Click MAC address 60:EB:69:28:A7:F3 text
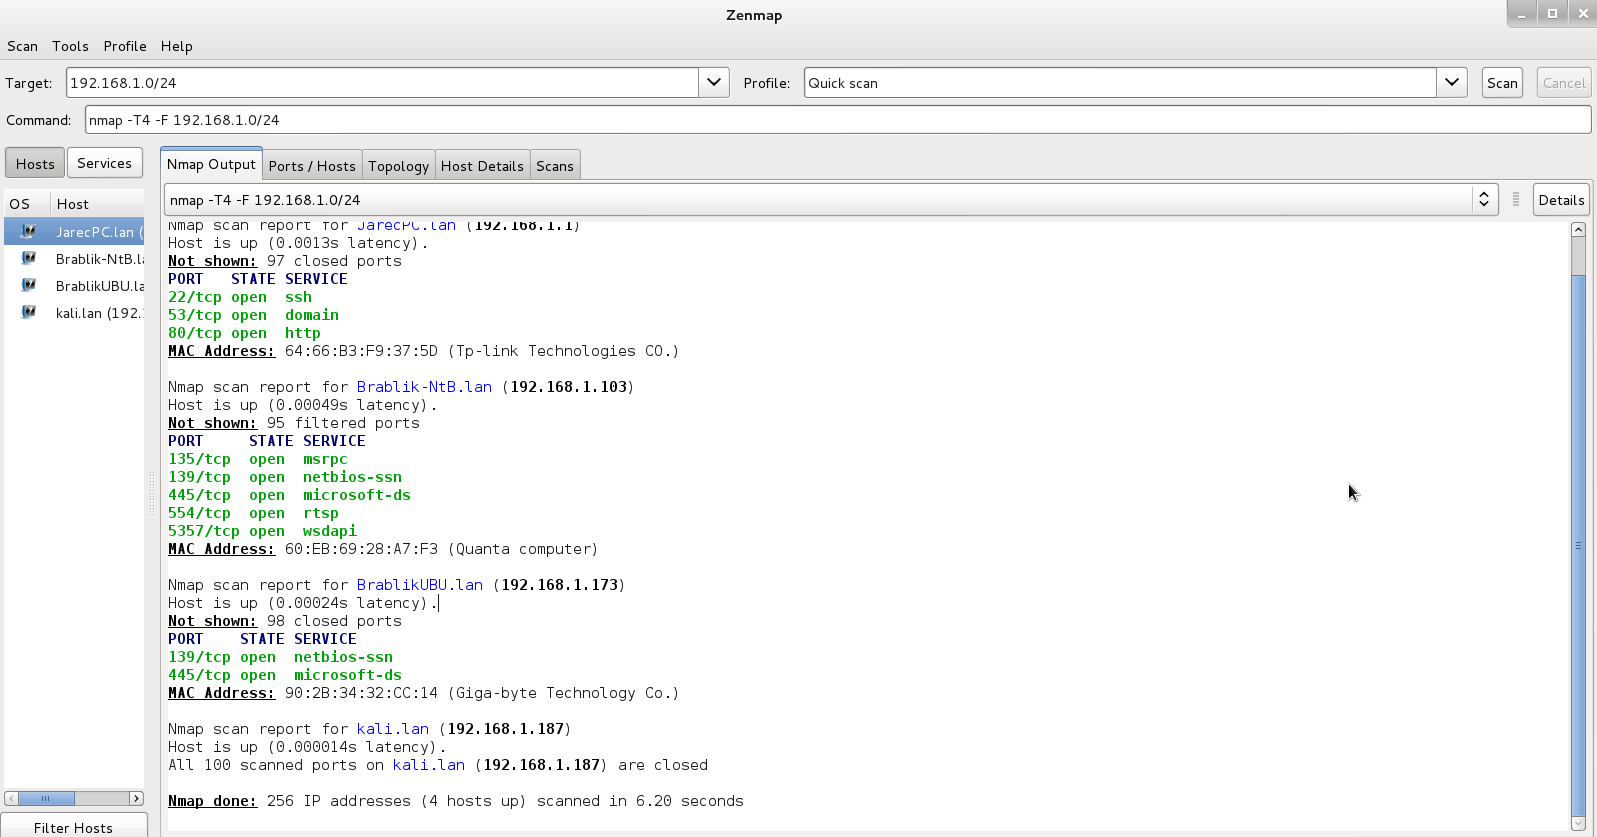 [361, 549]
